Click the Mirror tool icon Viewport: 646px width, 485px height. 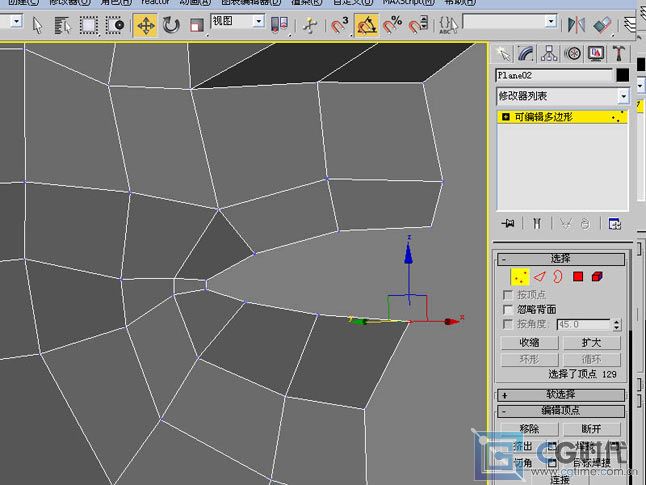pos(576,25)
